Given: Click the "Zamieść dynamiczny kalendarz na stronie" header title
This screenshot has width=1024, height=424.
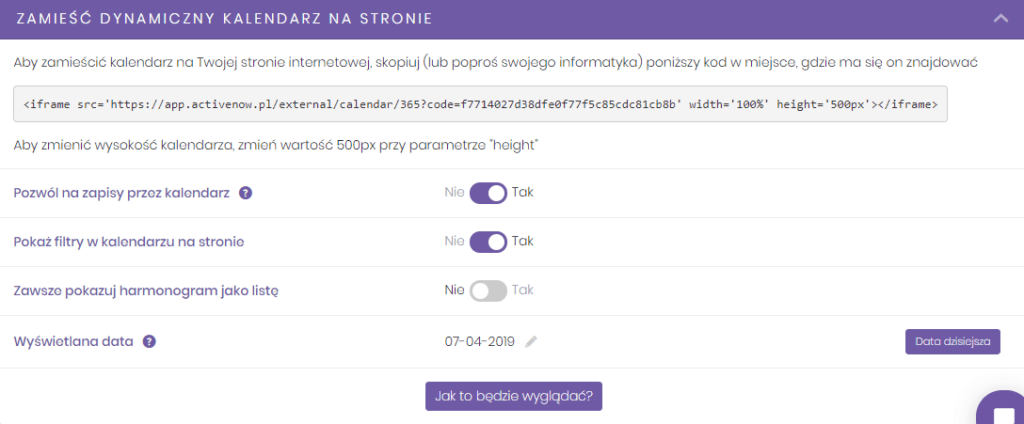Looking at the screenshot, I should point(224,19).
